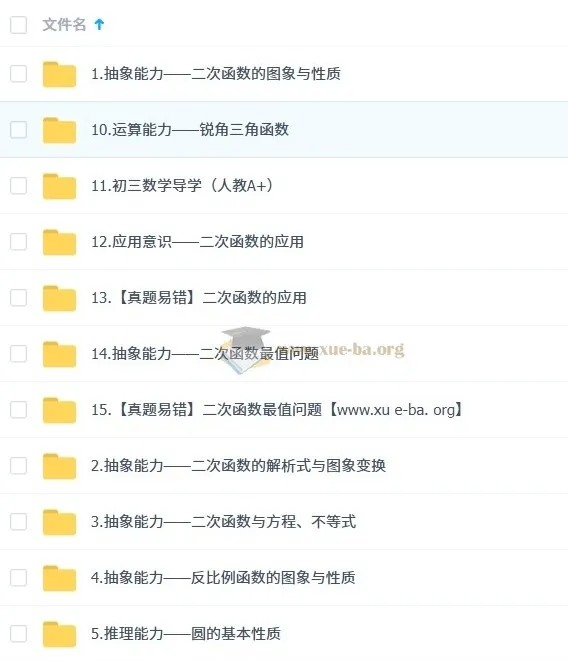Open folder 1.抽象能力——二次函数的图象与性质
The image size is (568, 661).
(x=216, y=74)
